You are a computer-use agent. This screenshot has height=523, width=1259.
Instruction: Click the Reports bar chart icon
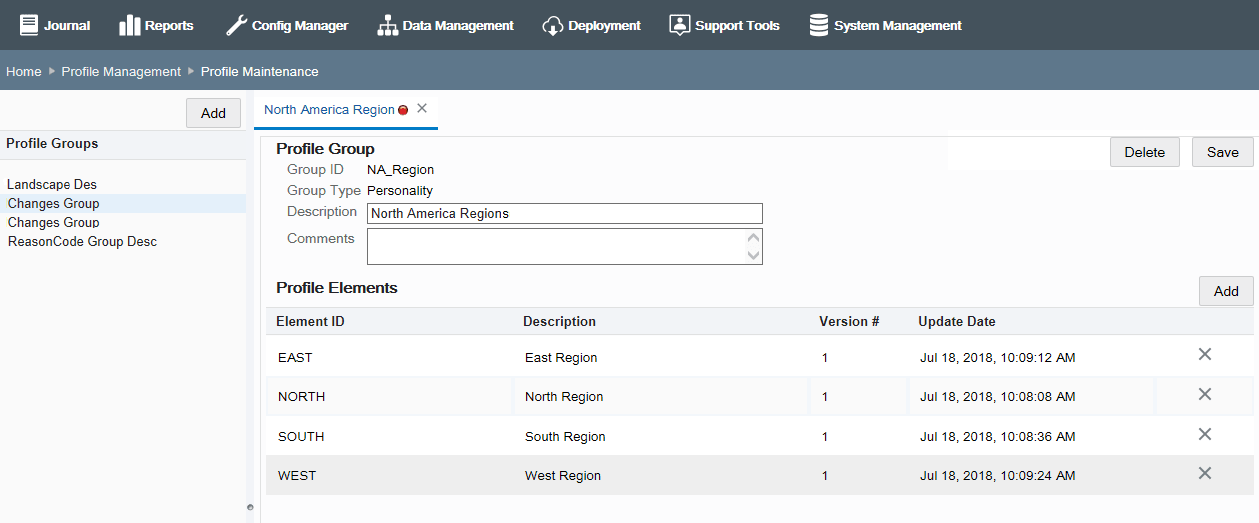[130, 25]
